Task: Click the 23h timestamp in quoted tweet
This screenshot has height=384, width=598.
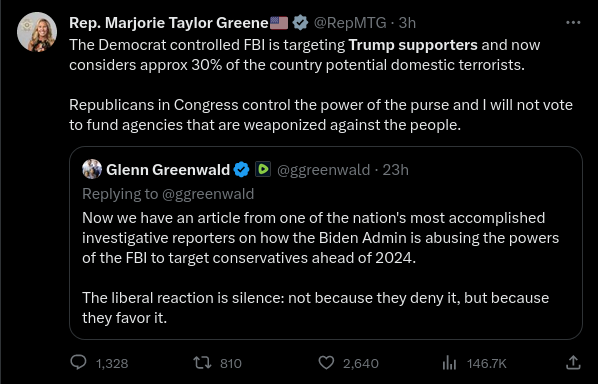Action: point(395,170)
